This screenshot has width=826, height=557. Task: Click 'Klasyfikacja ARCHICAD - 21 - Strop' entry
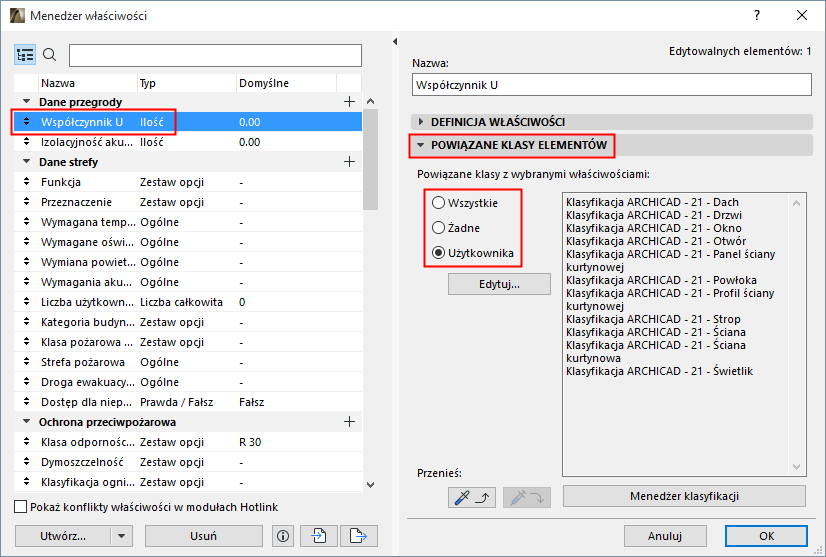[x=653, y=319]
